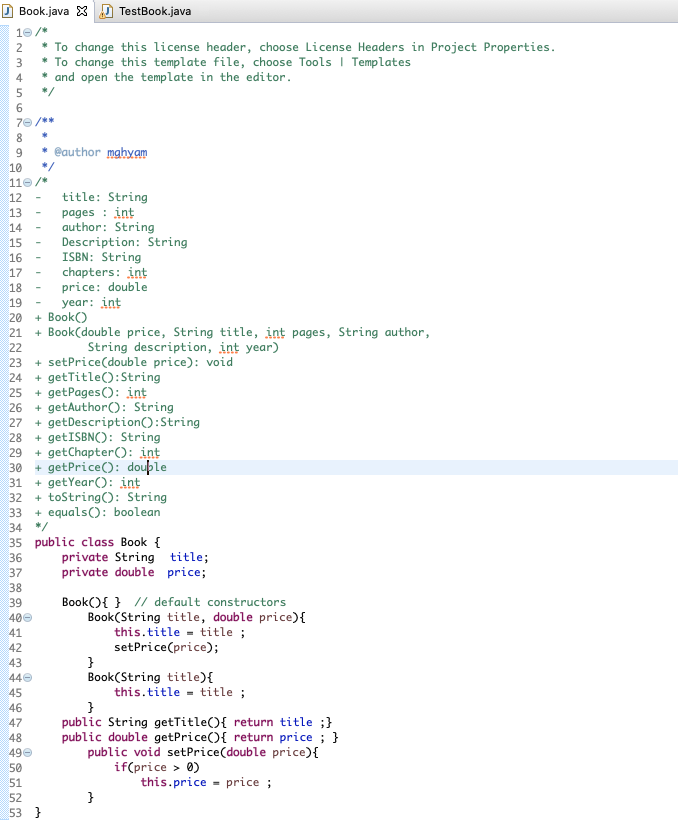Close the Book.java tab

(x=82, y=11)
